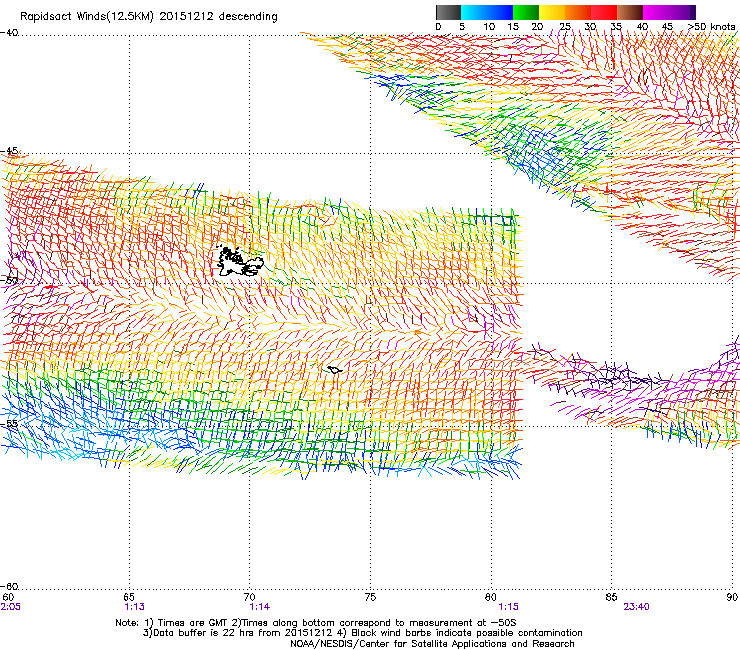The height and width of the screenshot is (650, 740).
Task: Click the dark blue legend segment near 15 knots
Action: tap(500, 12)
